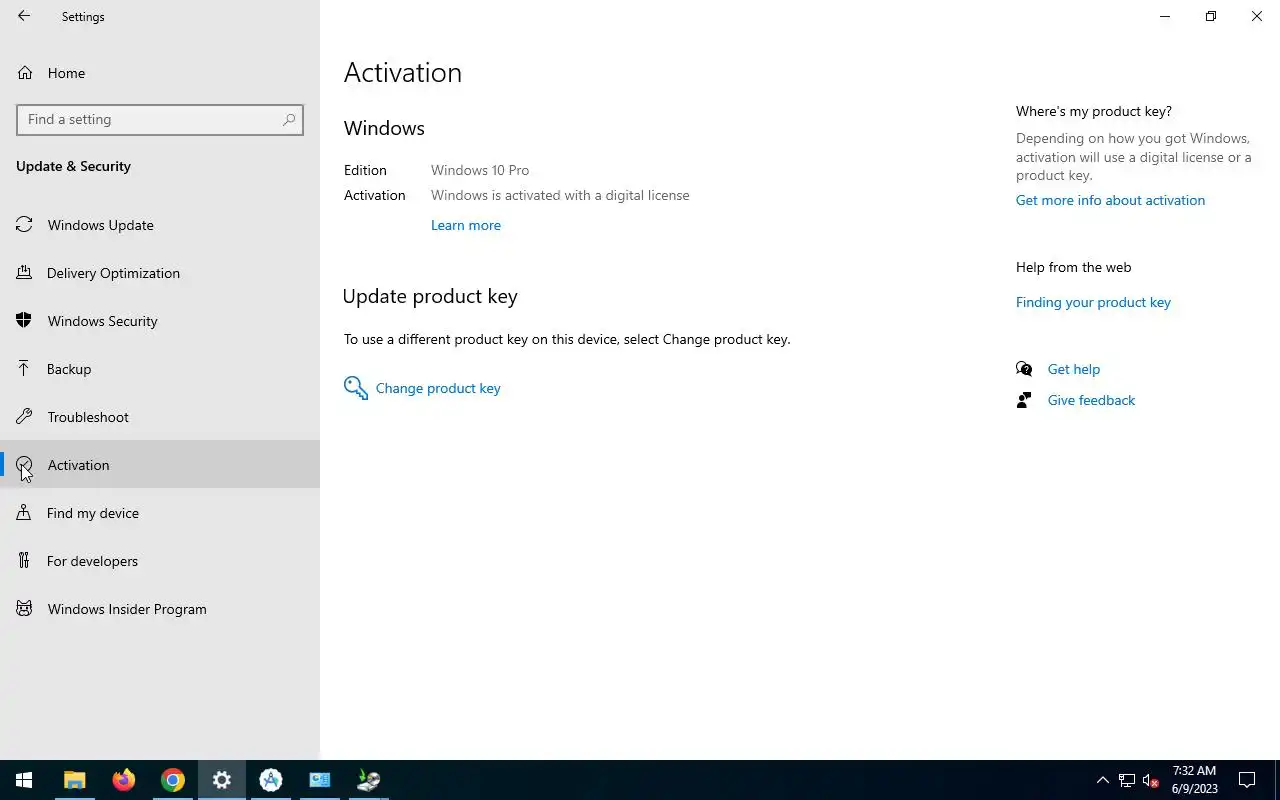Open Finding your product key link
1280x800 pixels.
coord(1093,302)
